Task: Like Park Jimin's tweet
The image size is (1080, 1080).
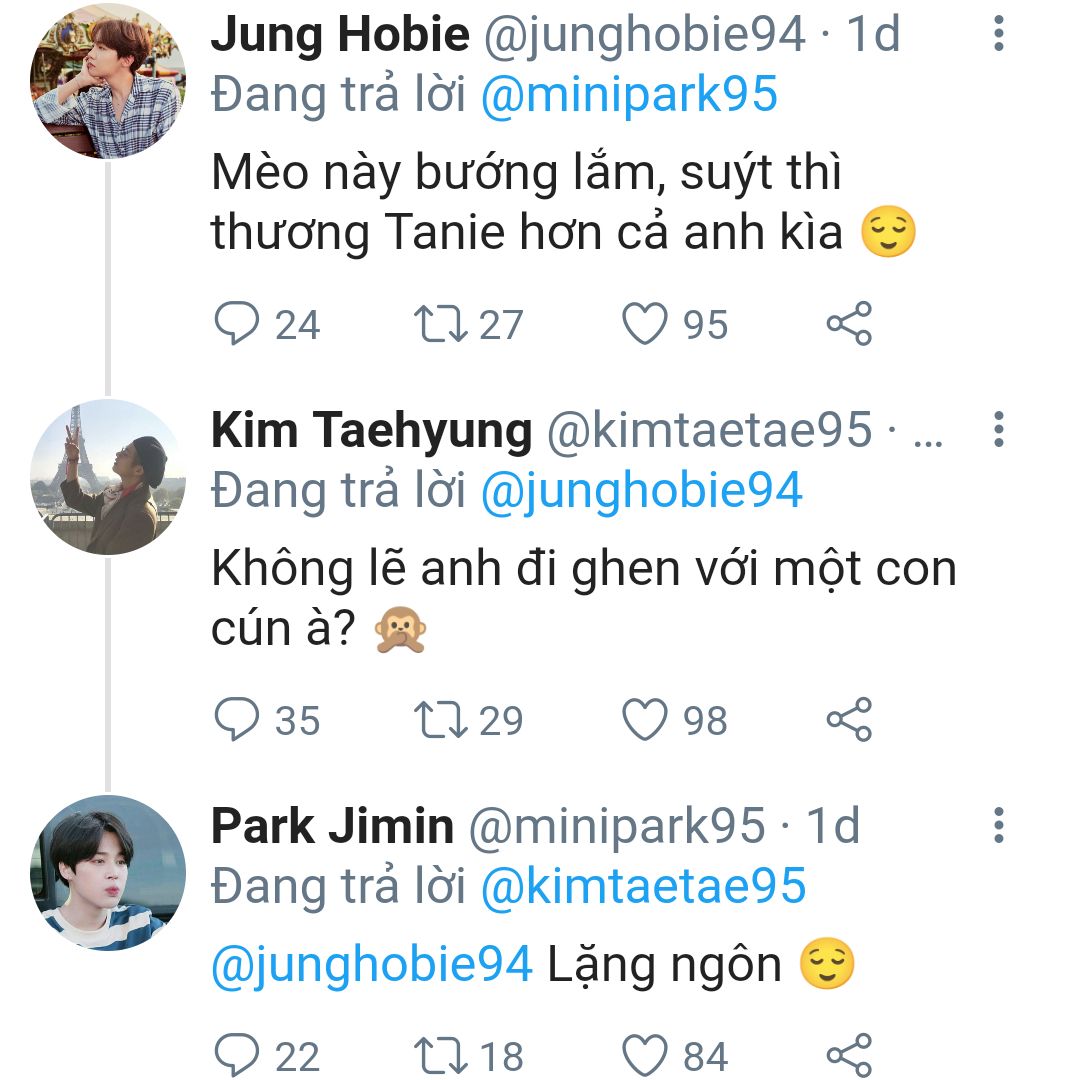Action: coord(645,1056)
